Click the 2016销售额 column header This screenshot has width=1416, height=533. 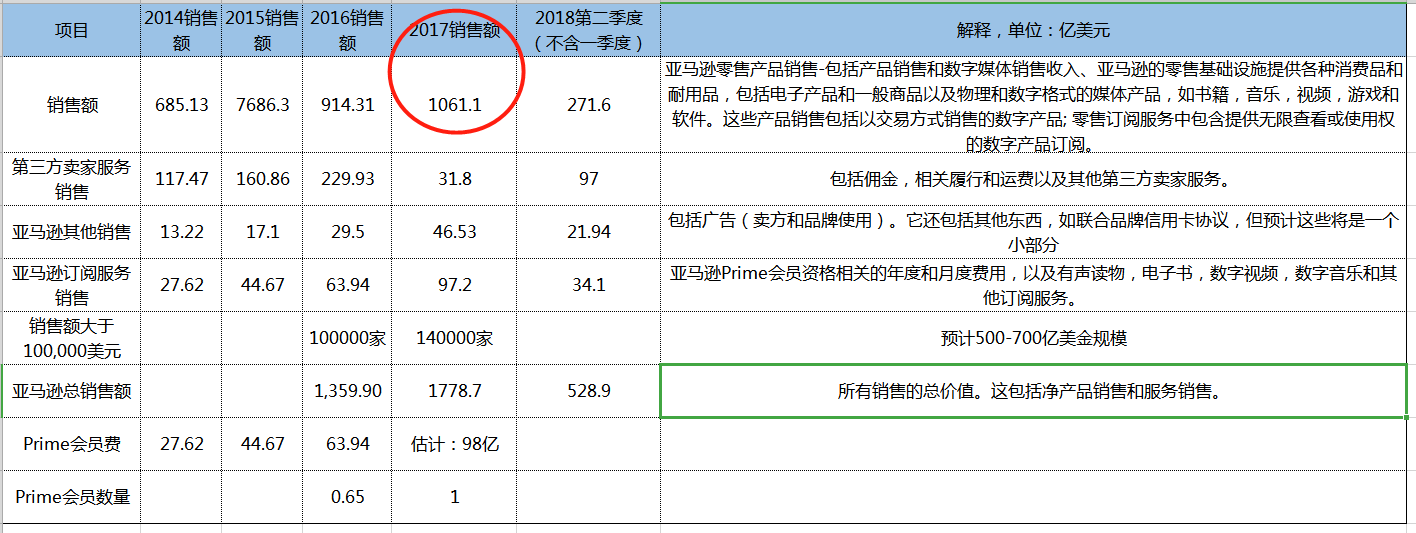pyautogui.click(x=347, y=30)
